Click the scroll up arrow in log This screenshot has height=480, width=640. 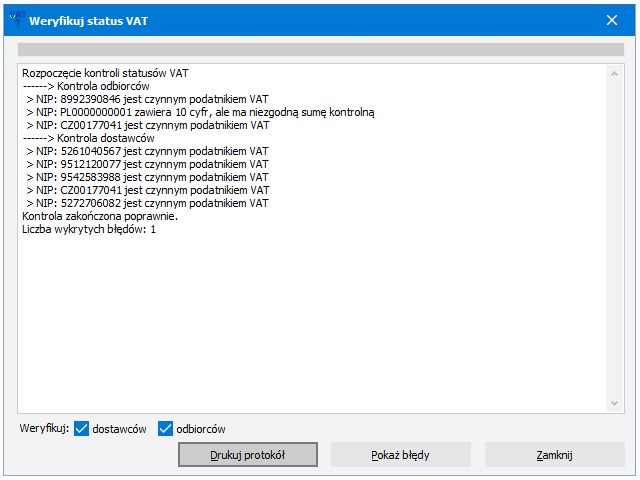coord(614,74)
